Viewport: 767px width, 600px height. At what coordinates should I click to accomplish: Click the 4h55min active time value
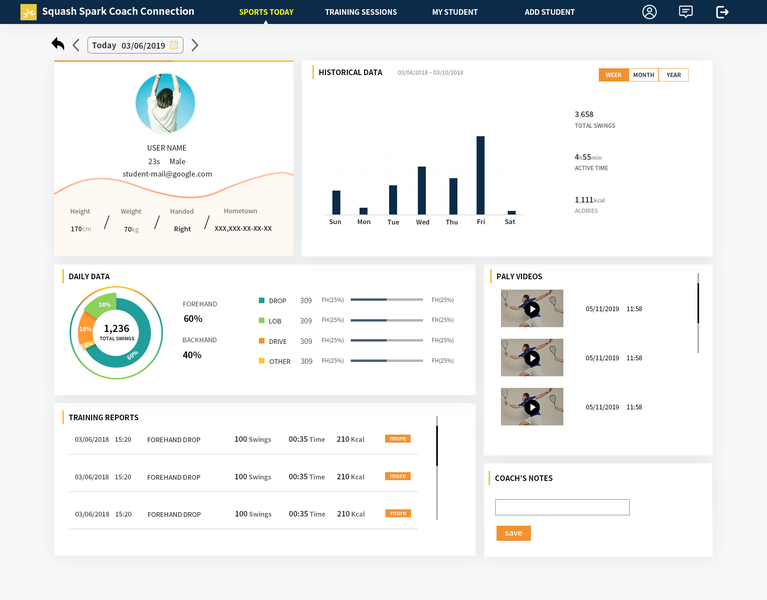[588, 157]
